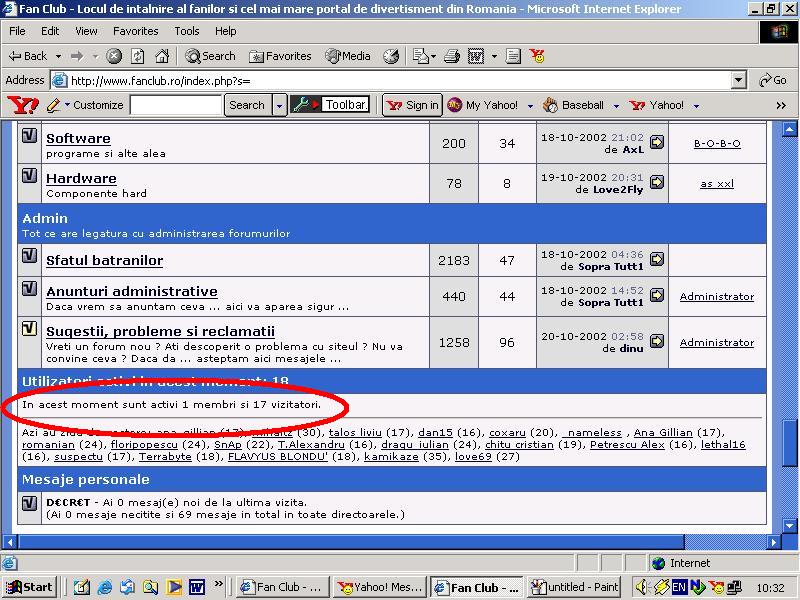Click status icon beside Software forum
The width and height of the screenshot is (800, 600).
30,136
